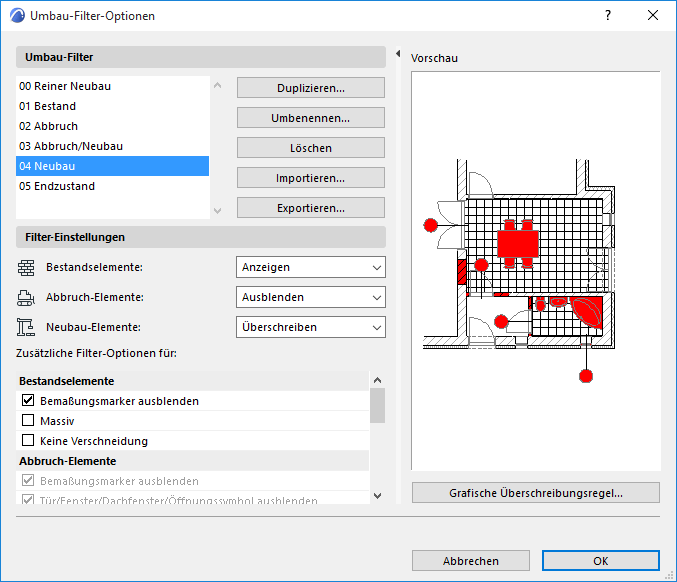The image size is (677, 582).
Task: Confirm with the OK button
Action: click(x=601, y=561)
